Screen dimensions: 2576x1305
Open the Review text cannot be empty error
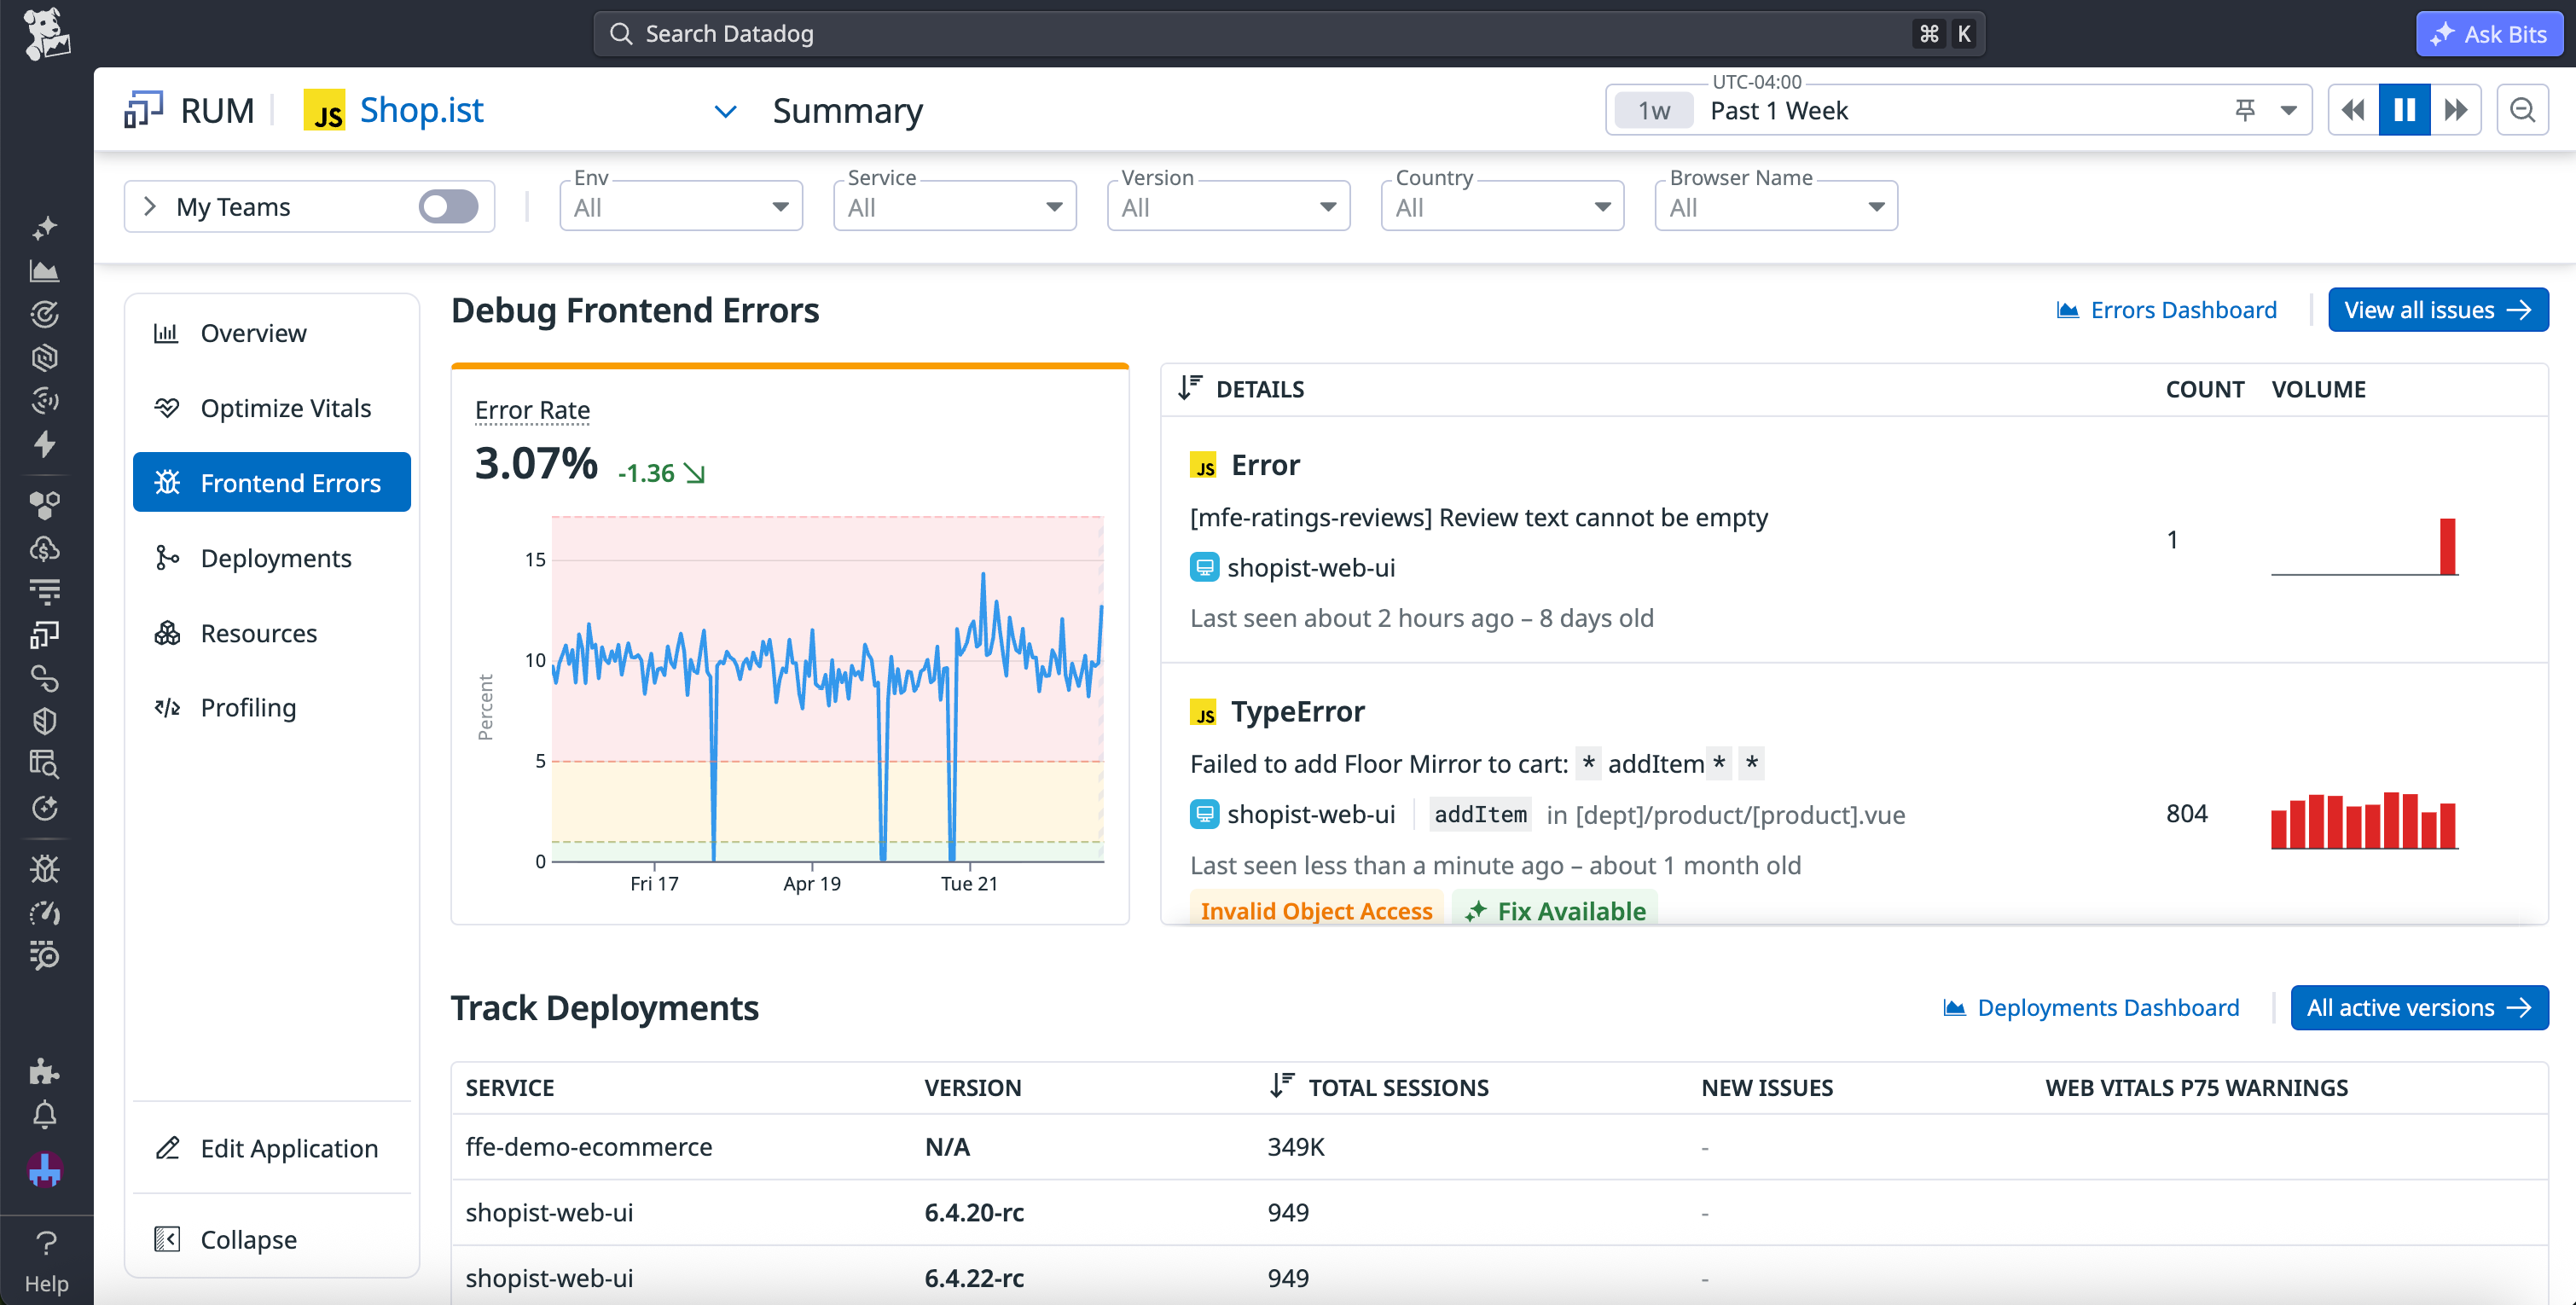pos(1854,540)
